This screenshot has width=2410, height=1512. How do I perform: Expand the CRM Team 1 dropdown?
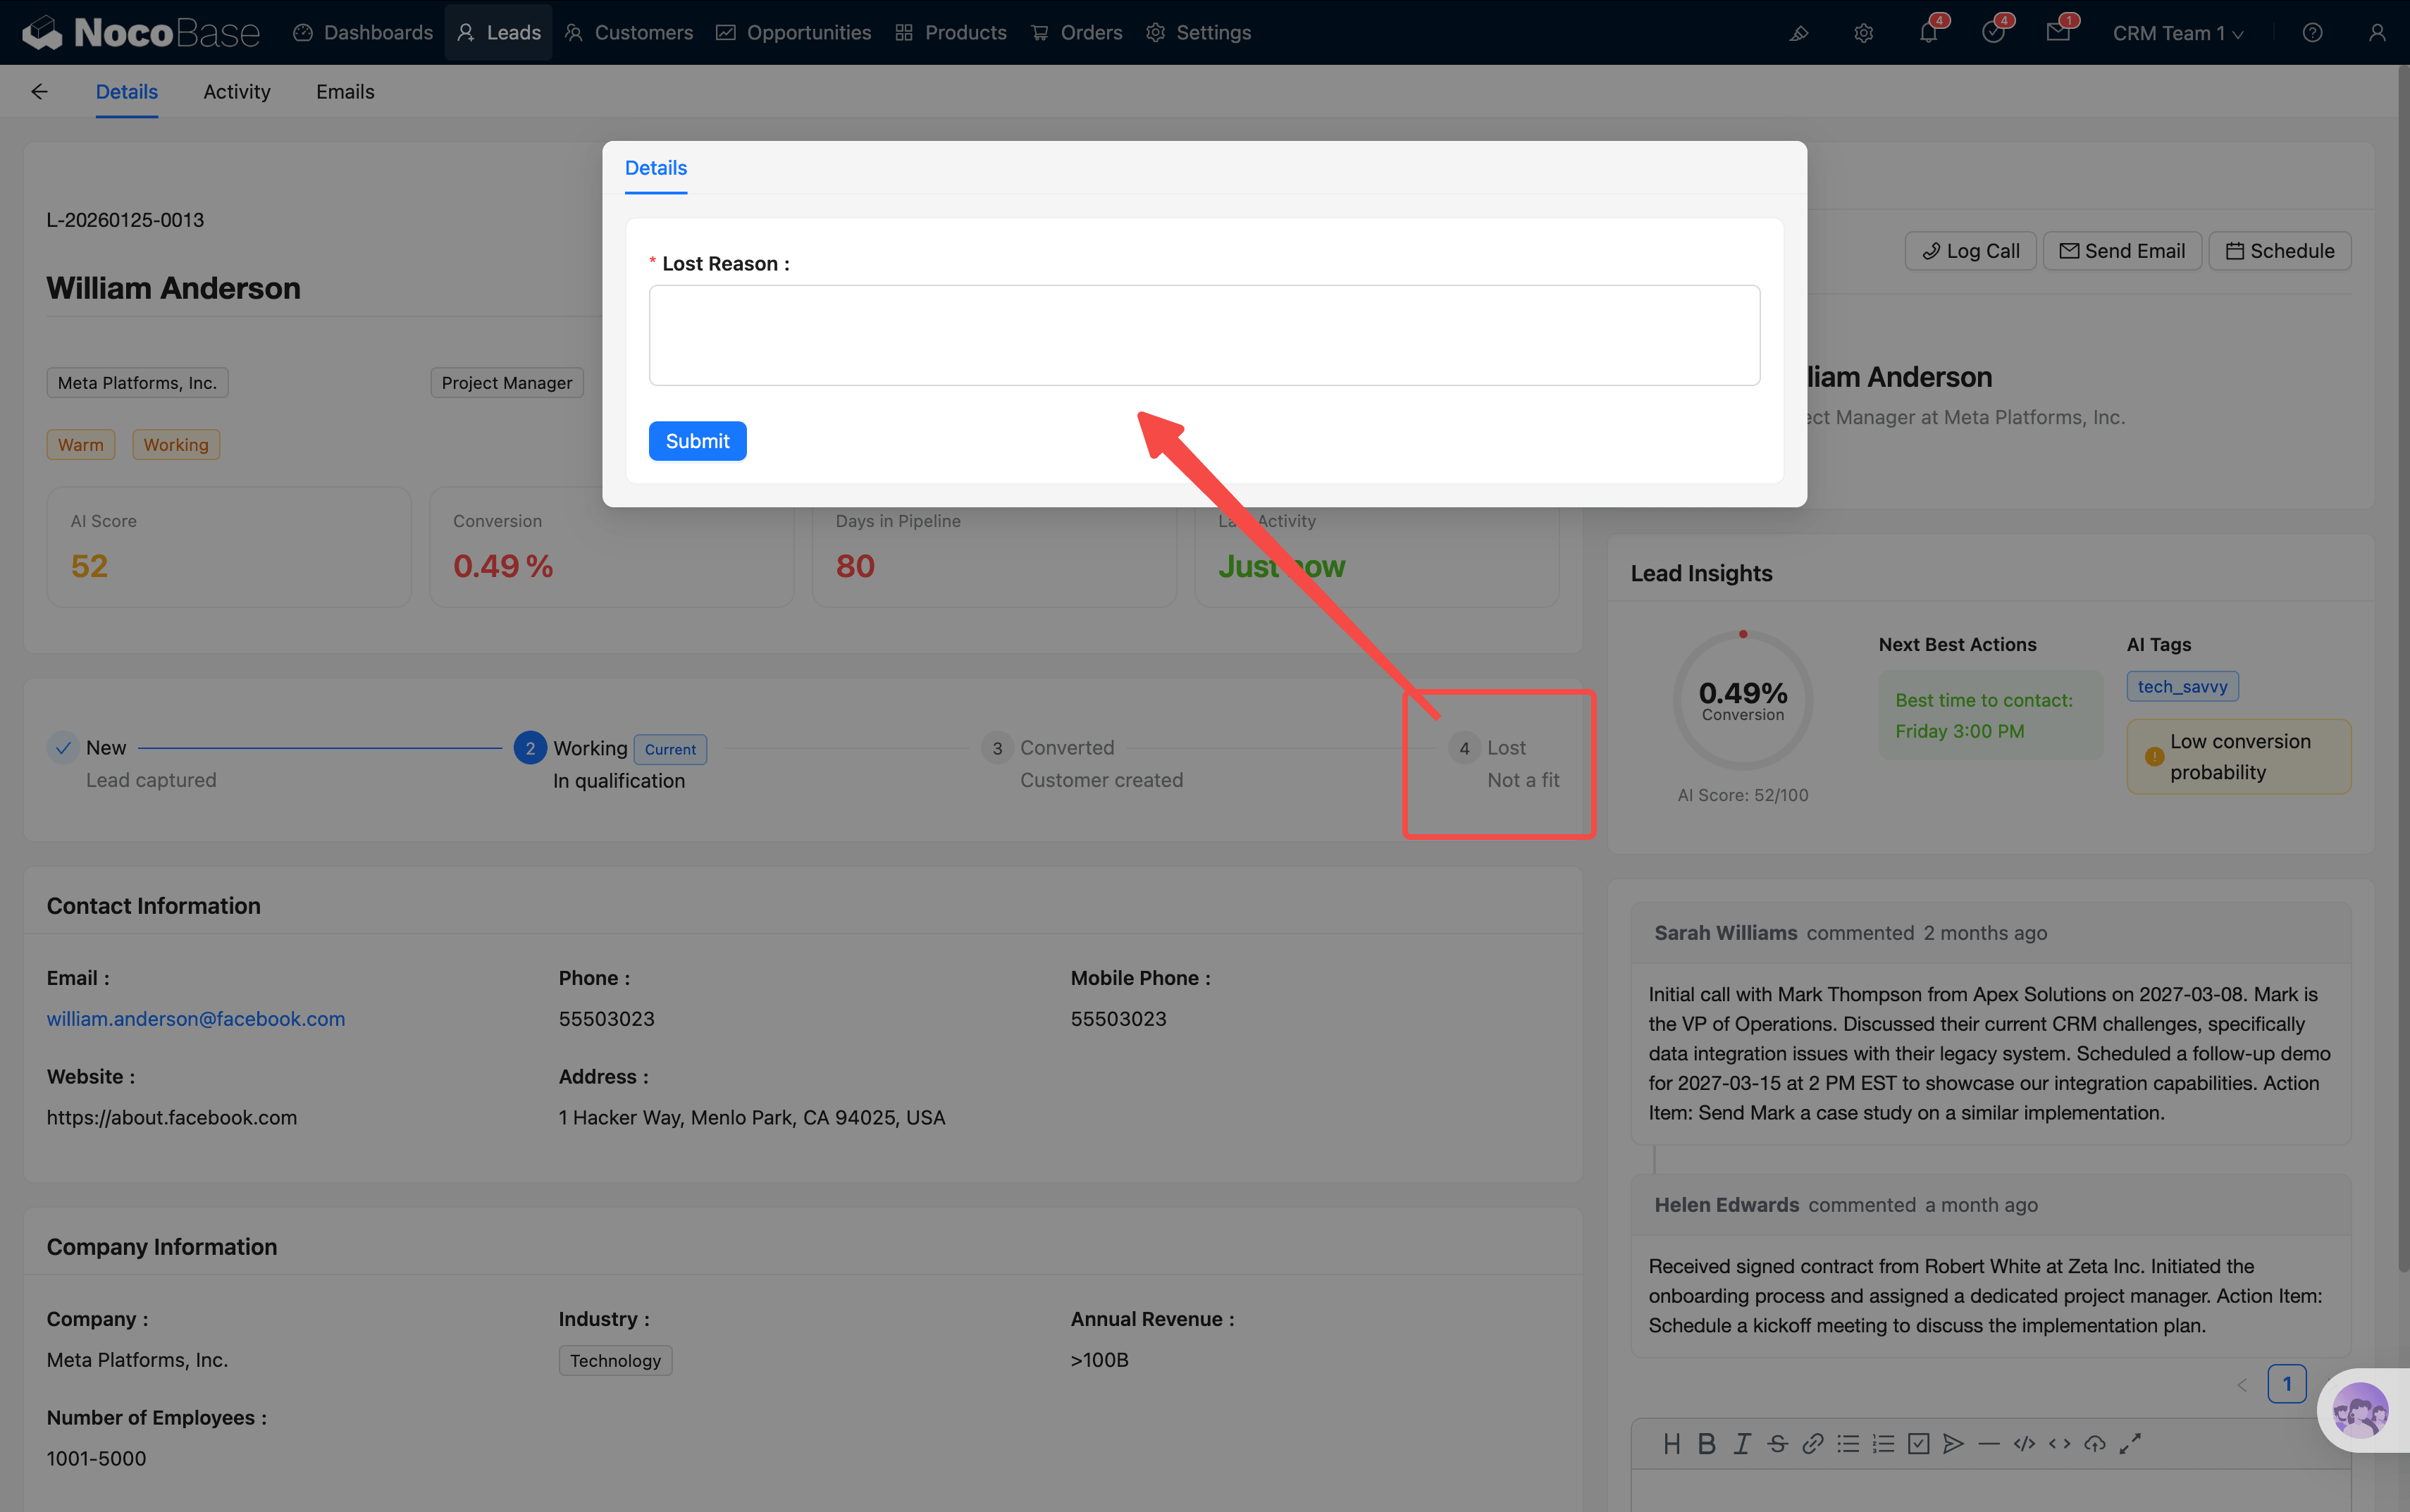2177,33
